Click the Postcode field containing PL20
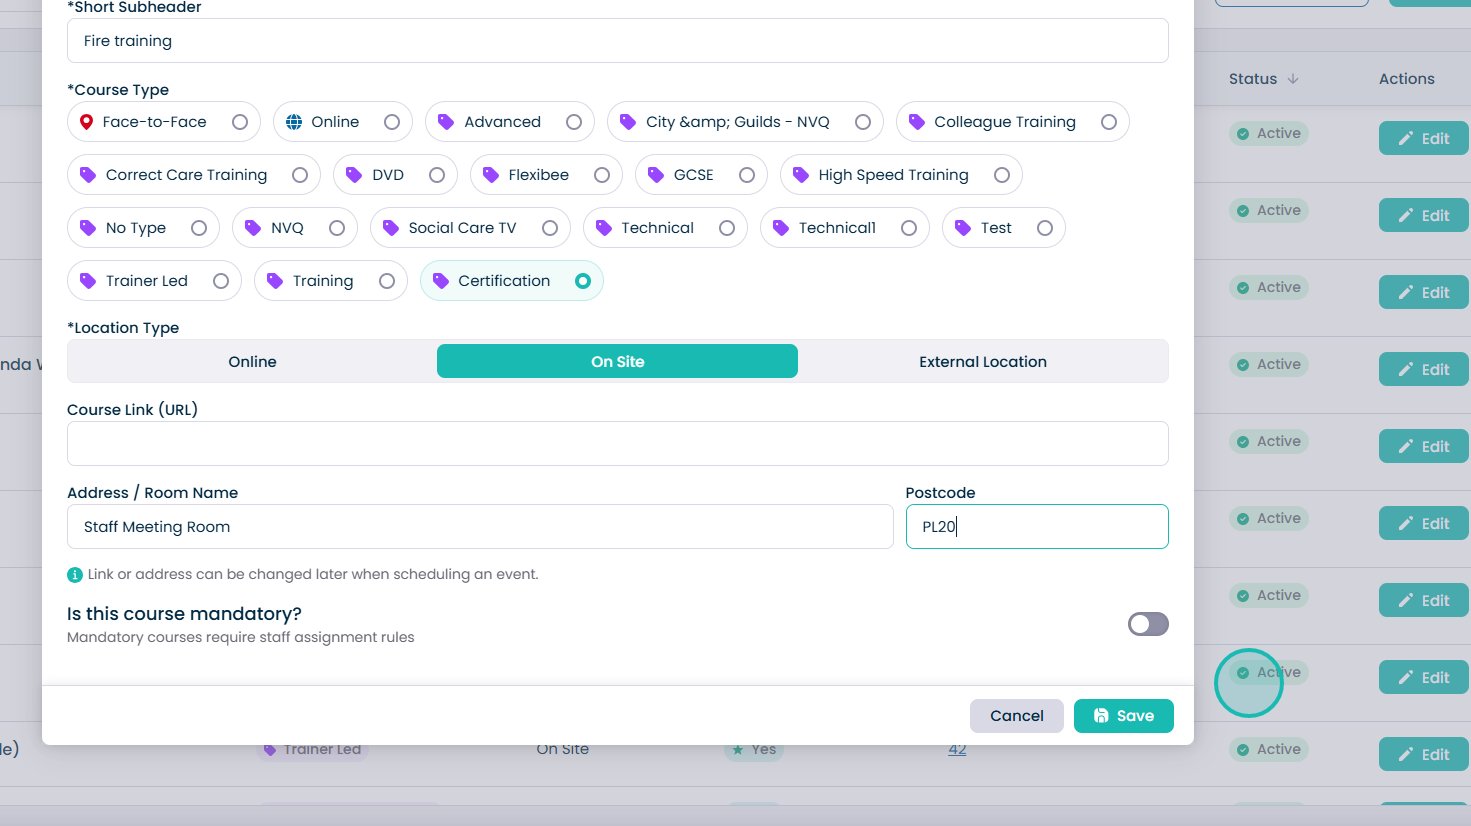 point(1037,527)
